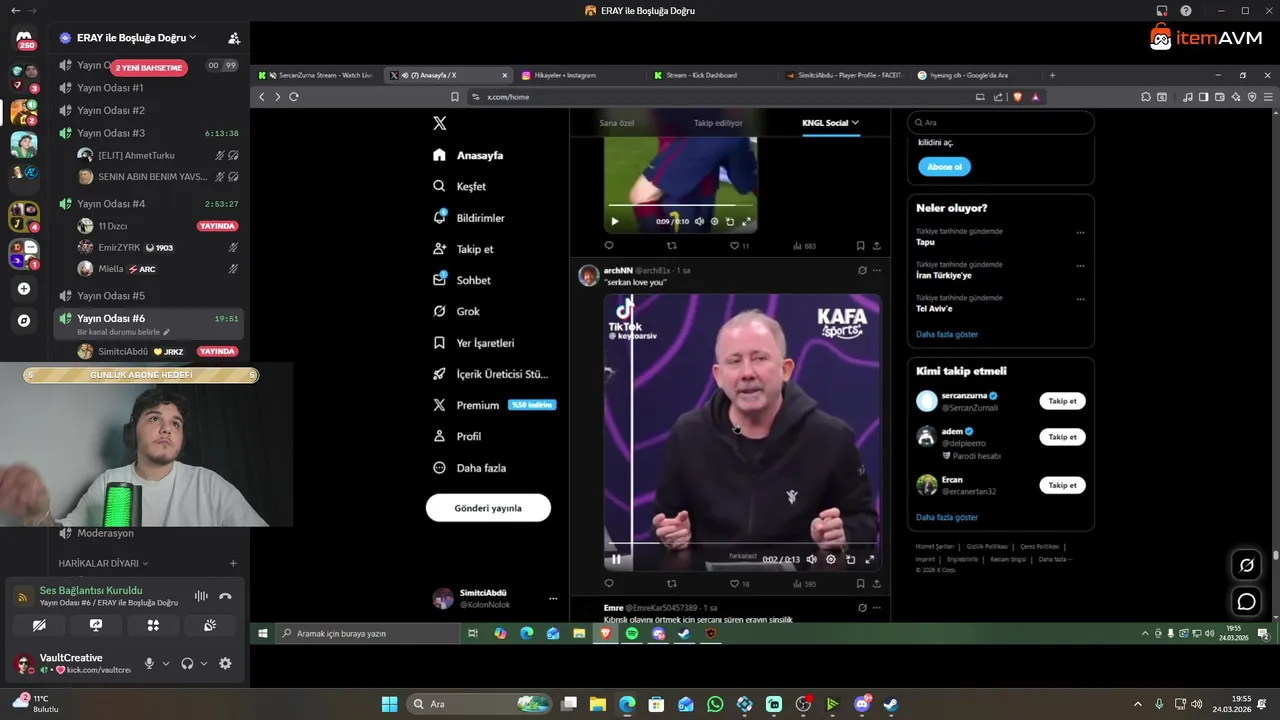Repost the archNN post
The height and width of the screenshot is (720, 1280).
(x=671, y=584)
